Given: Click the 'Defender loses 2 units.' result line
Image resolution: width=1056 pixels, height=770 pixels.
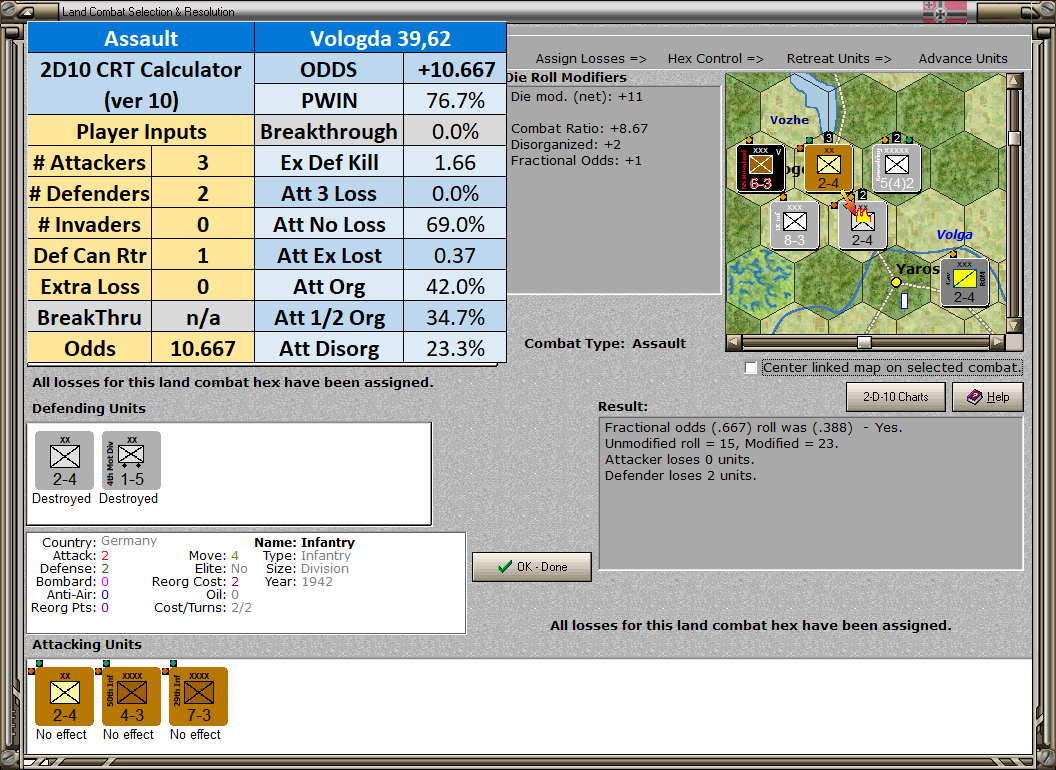Looking at the screenshot, I should (x=680, y=476).
